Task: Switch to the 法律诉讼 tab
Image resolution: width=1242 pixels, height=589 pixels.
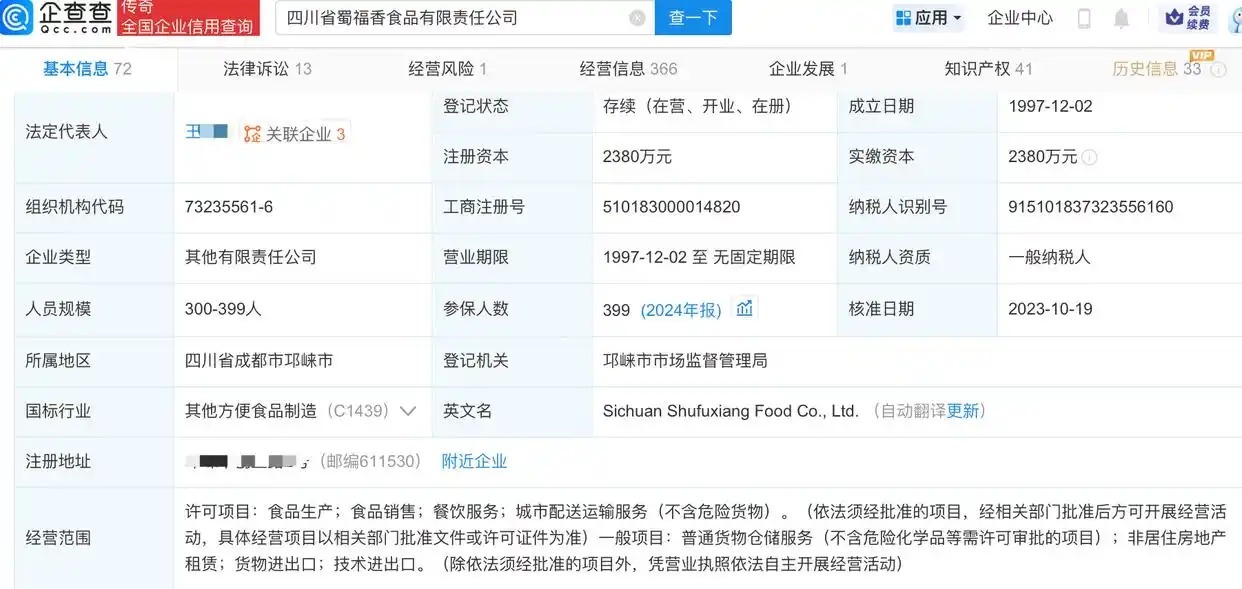Action: click(x=267, y=69)
